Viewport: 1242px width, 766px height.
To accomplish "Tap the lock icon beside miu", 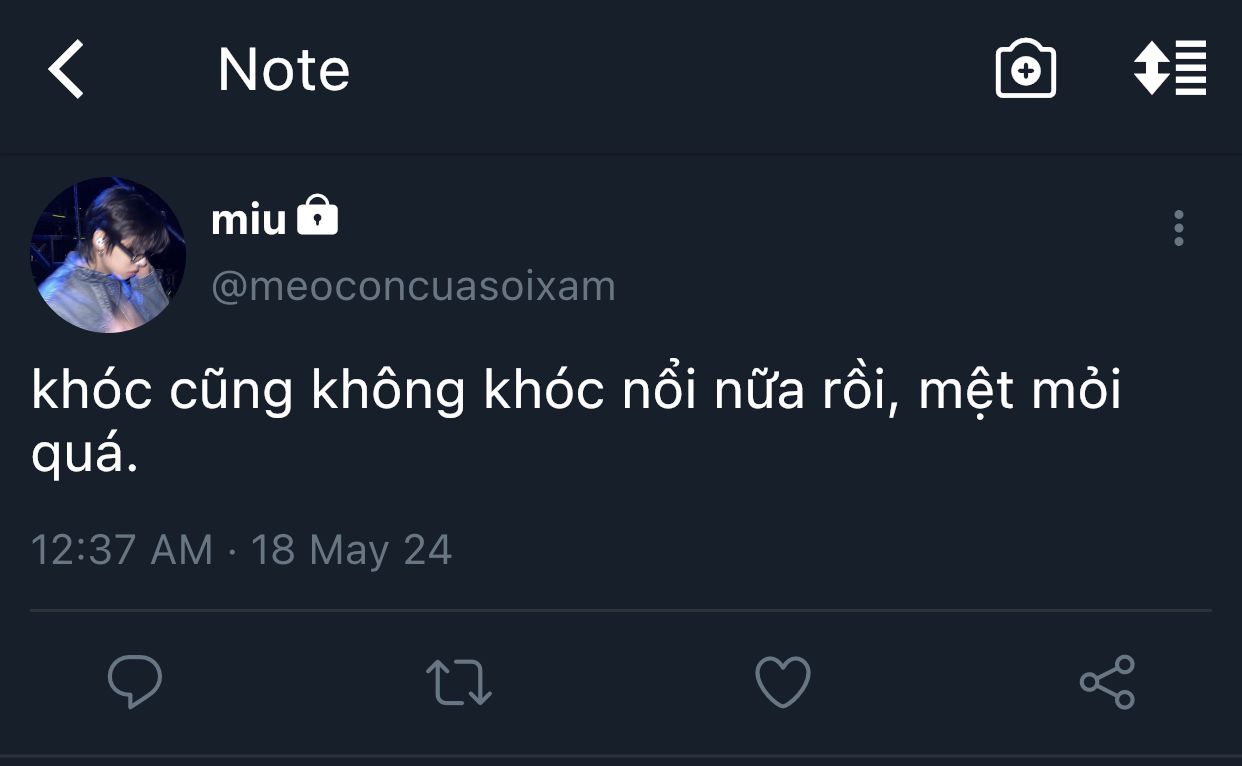I will tap(318, 216).
